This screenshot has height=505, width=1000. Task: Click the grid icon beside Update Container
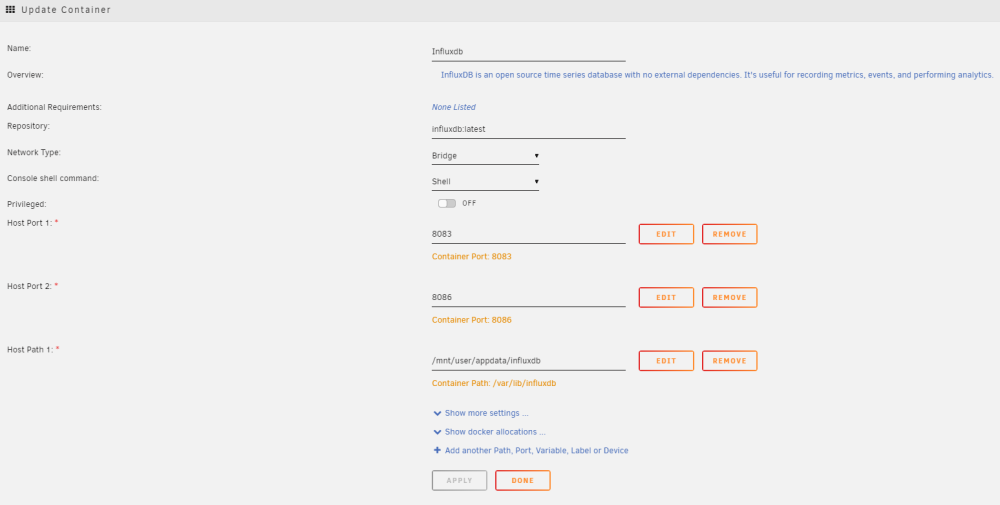10,10
